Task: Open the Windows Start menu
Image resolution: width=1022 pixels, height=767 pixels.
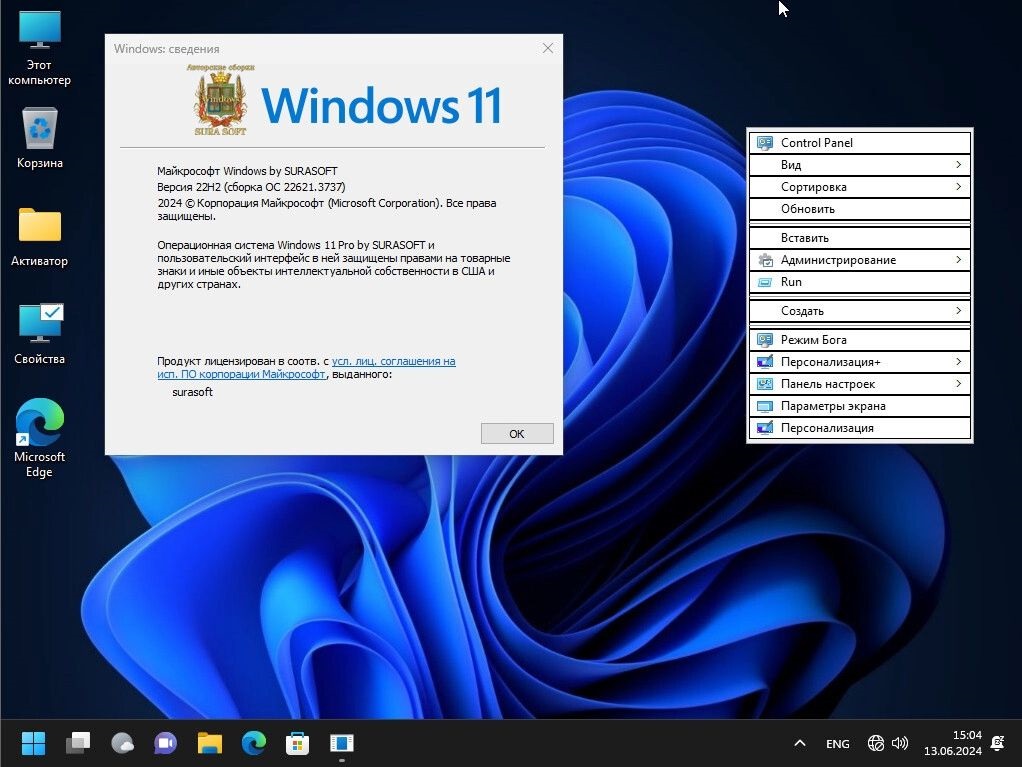Action: (x=33, y=743)
